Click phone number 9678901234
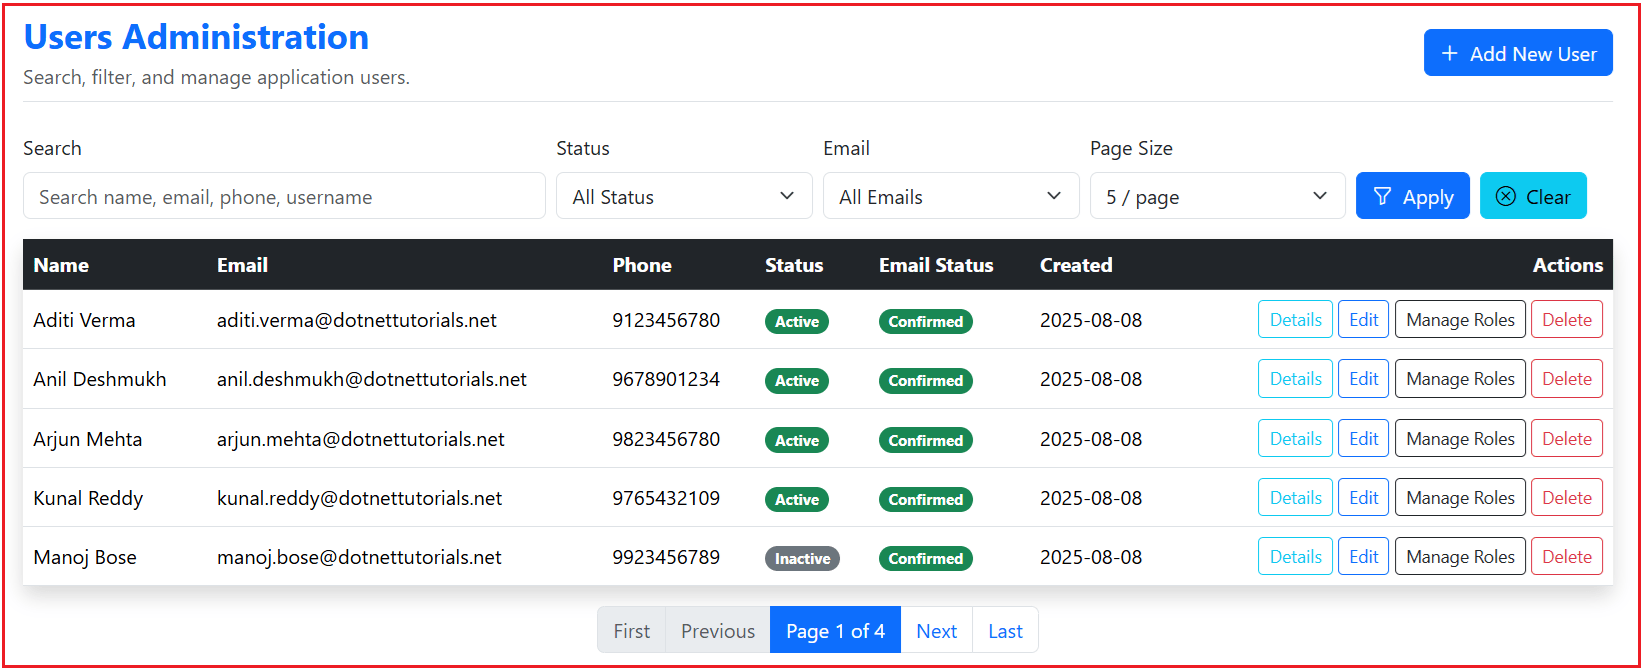 [x=666, y=379]
